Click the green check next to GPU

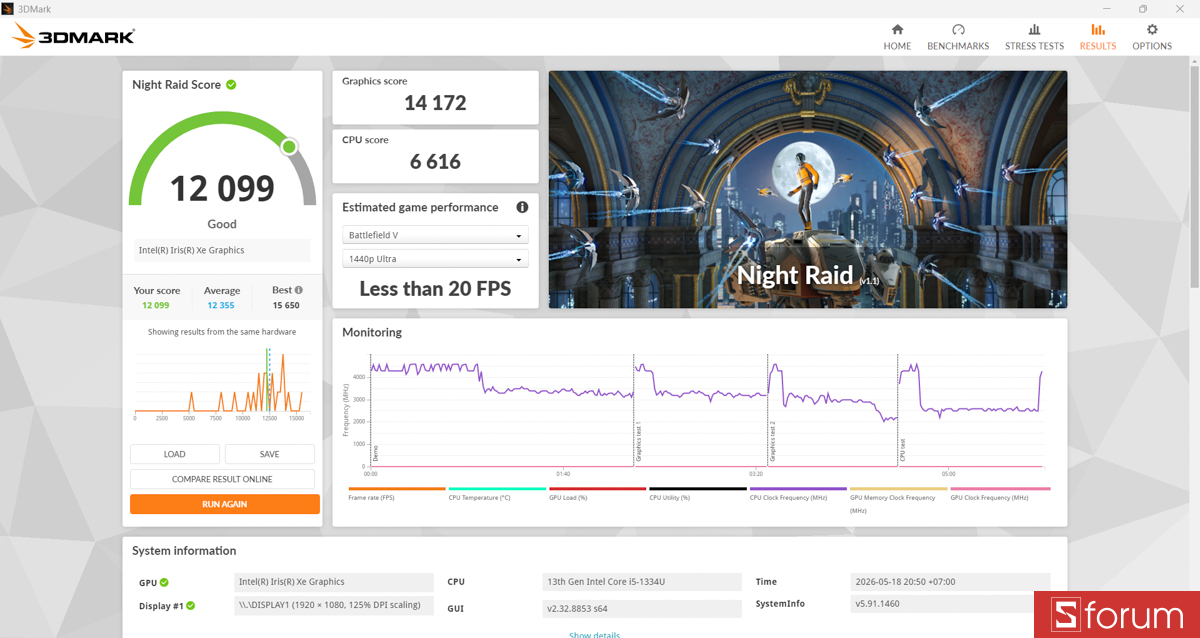point(164,582)
